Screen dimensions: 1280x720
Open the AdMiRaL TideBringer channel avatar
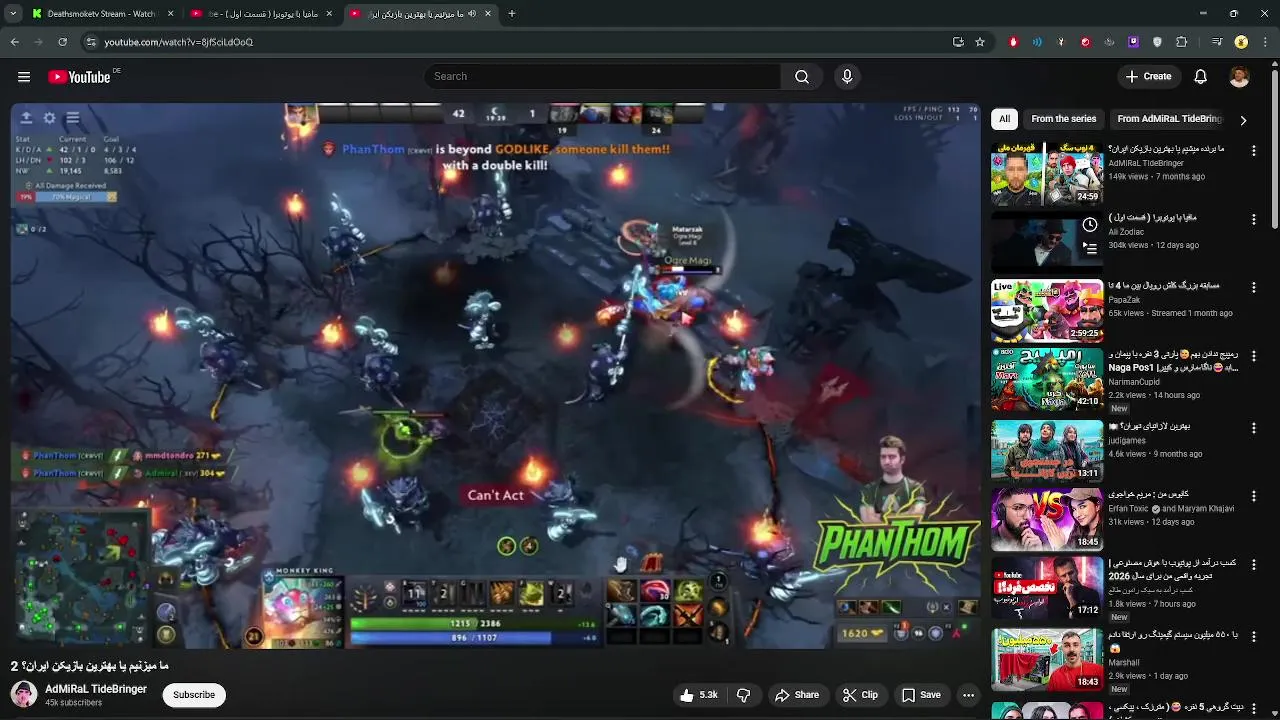coord(24,694)
